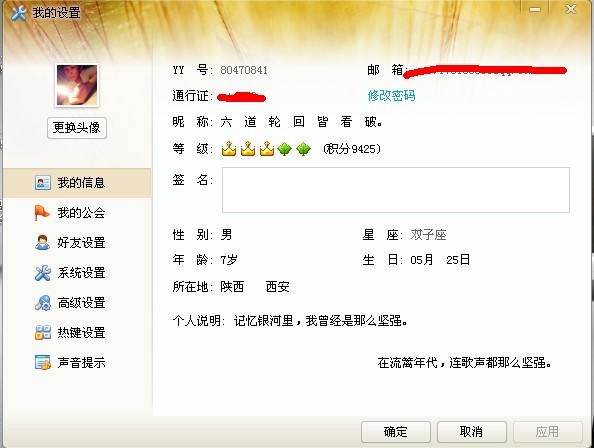Click the 取消 button
594x448 pixels.
point(472,432)
